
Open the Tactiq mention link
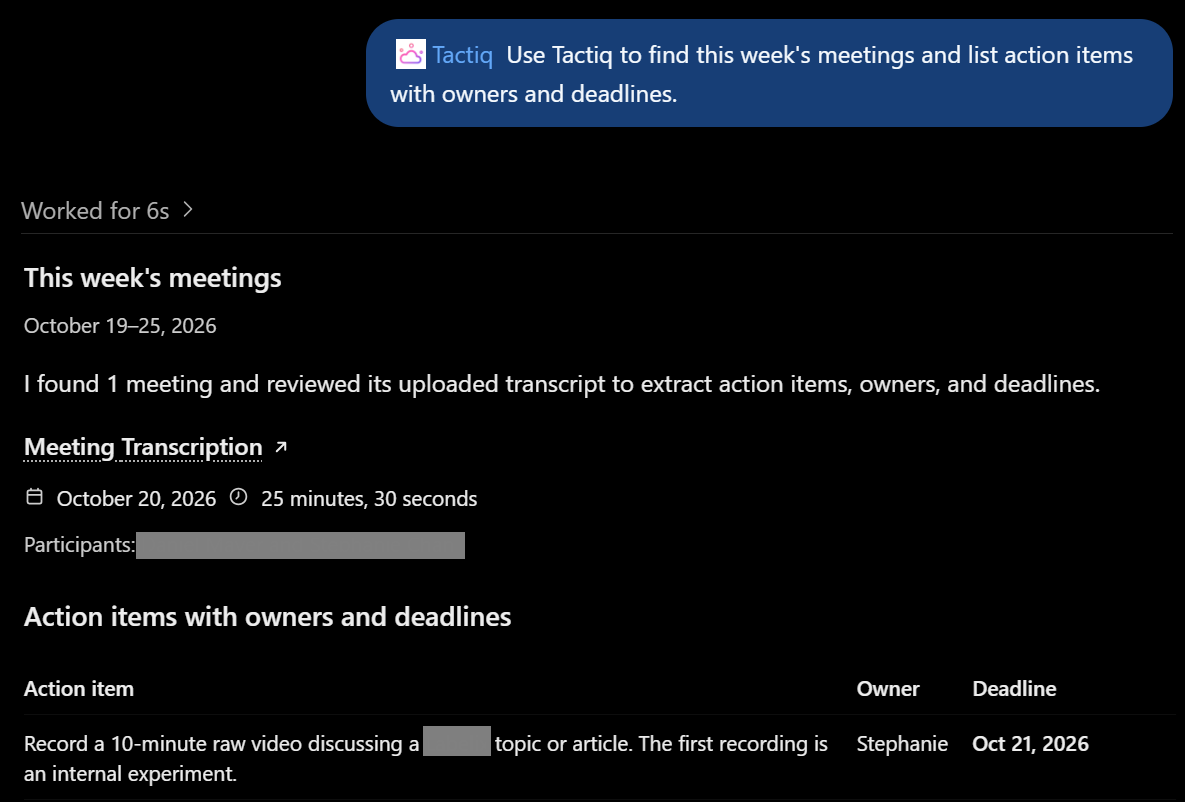tap(462, 55)
